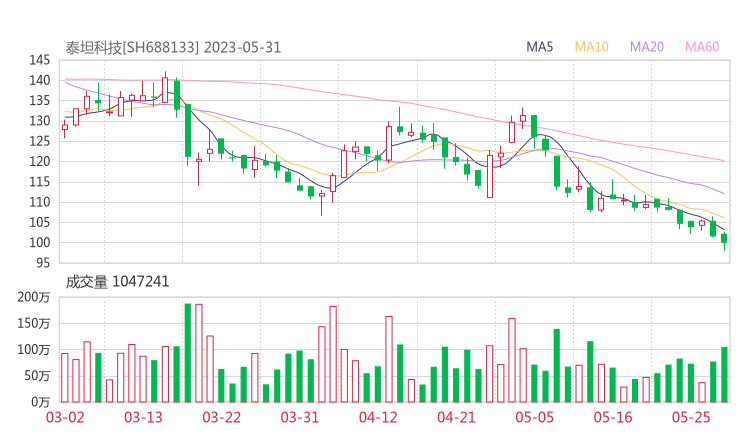The image size is (740, 440).
Task: Select the 105 price axis label
Action: pyautogui.click(x=40, y=222)
